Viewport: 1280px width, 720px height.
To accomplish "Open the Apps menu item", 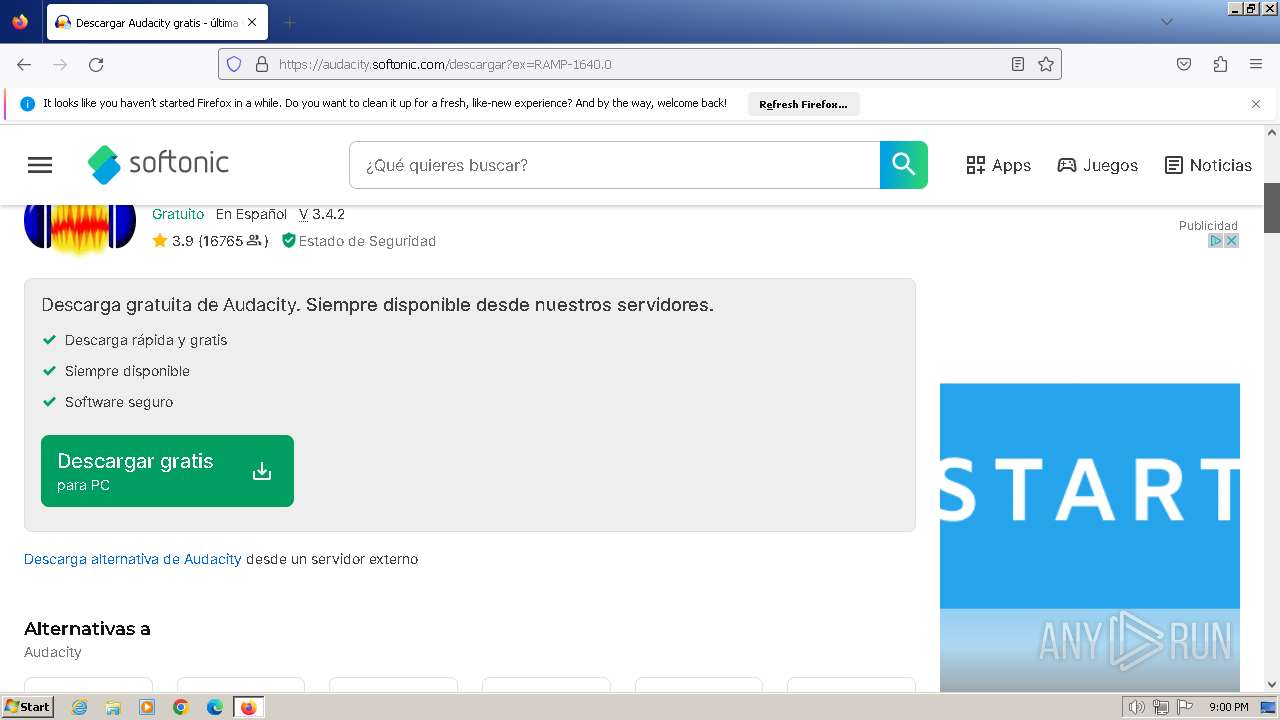I will [998, 165].
